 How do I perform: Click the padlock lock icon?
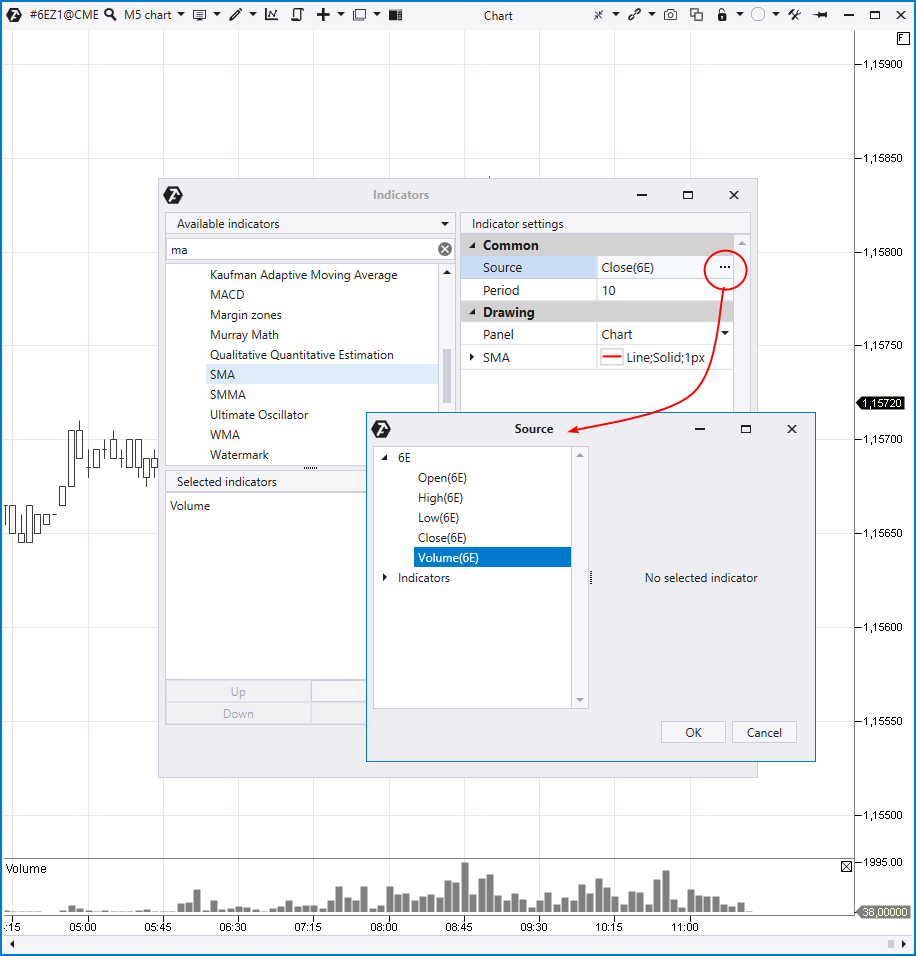[x=721, y=15]
